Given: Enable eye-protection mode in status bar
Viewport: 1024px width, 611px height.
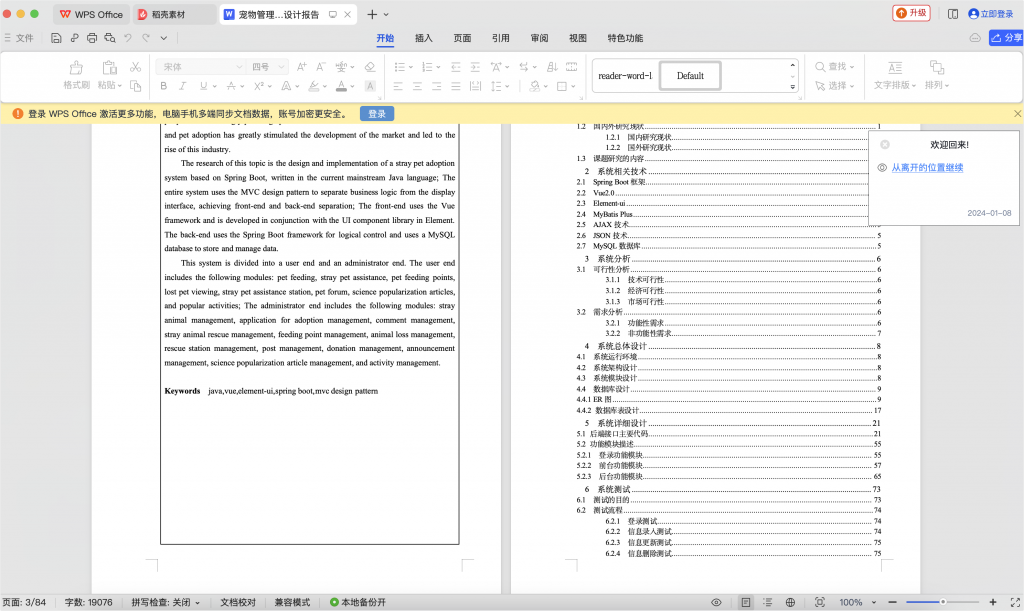Looking at the screenshot, I should (x=716, y=602).
